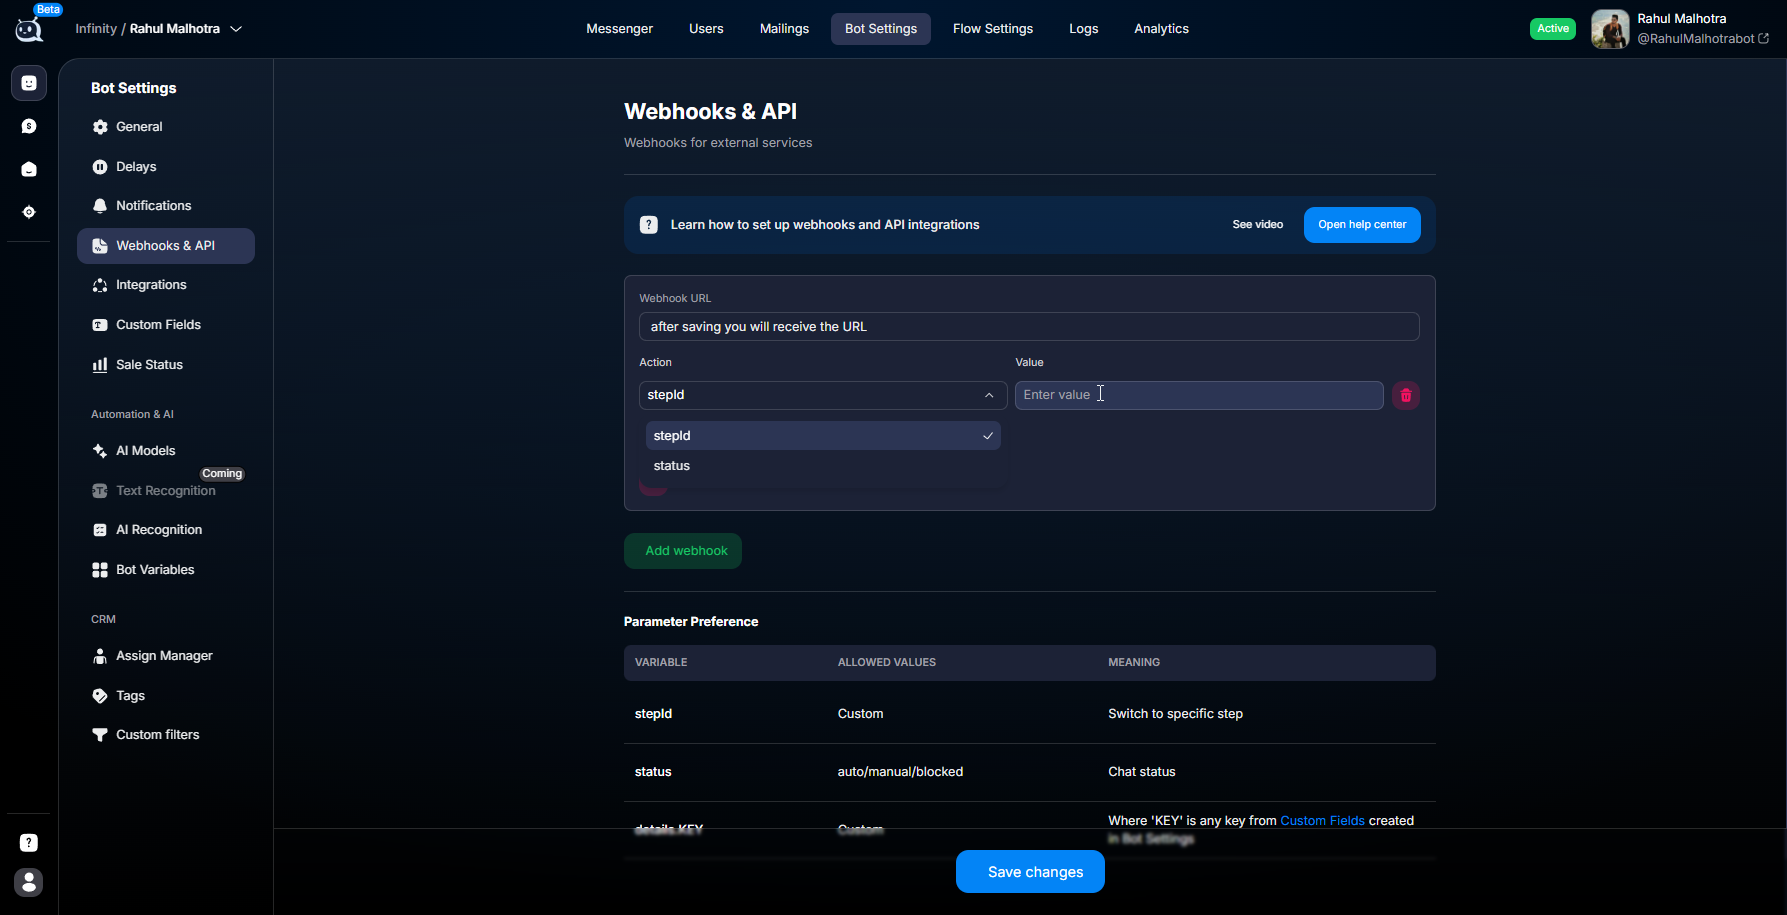Open the Logs tab
The image size is (1787, 915).
tap(1083, 29)
